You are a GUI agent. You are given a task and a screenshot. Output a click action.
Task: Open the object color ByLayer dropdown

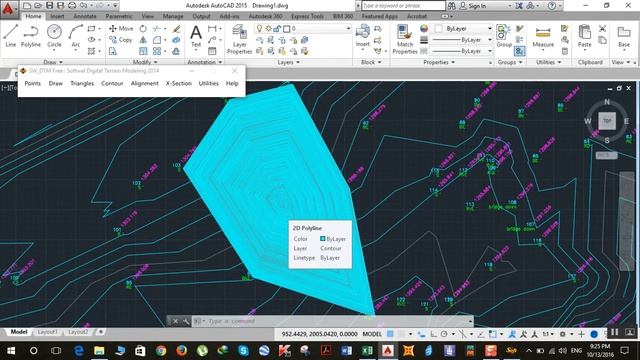point(489,29)
